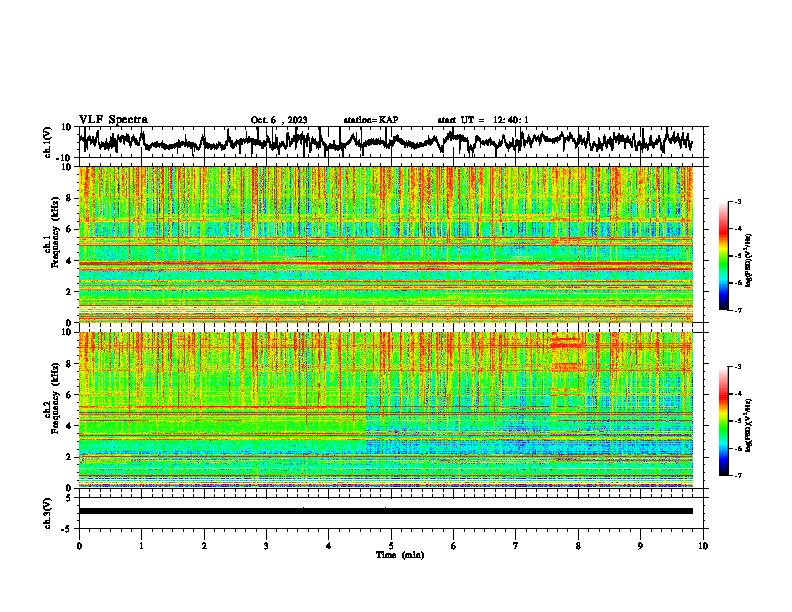Click the ch.2 color scale bar

[723, 421]
